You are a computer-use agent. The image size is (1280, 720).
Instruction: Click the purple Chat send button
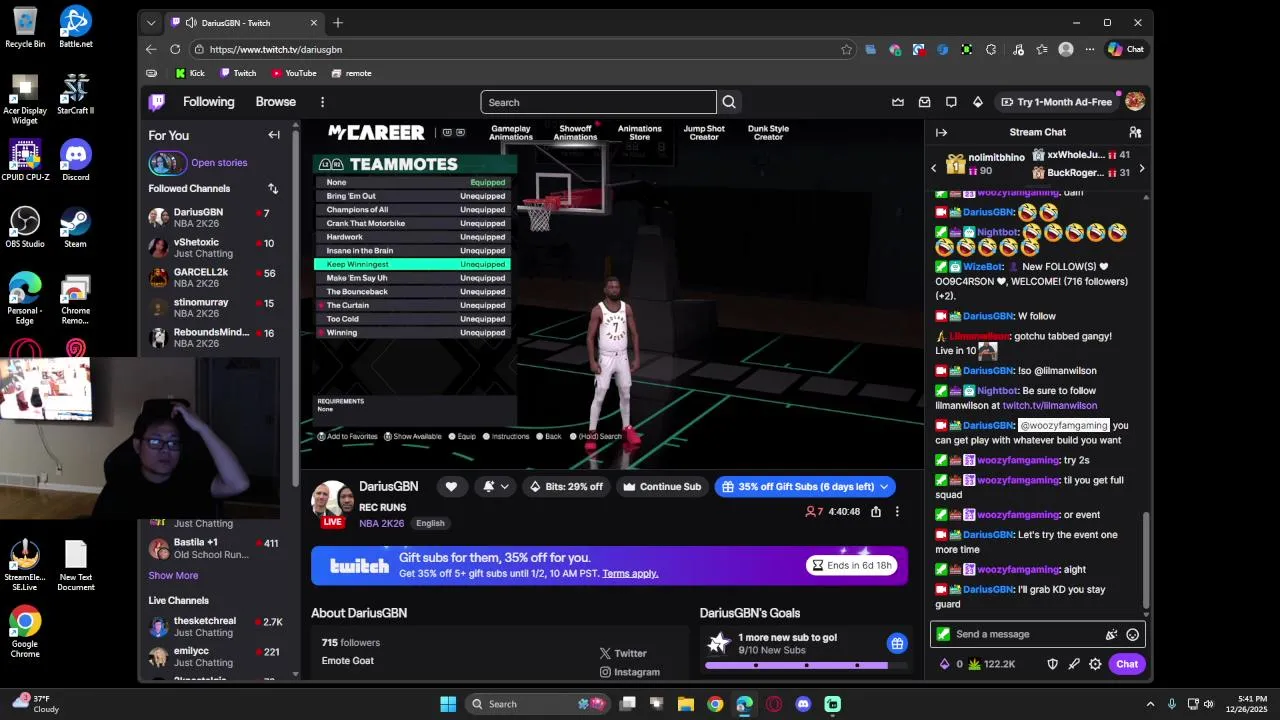[x=1127, y=664]
